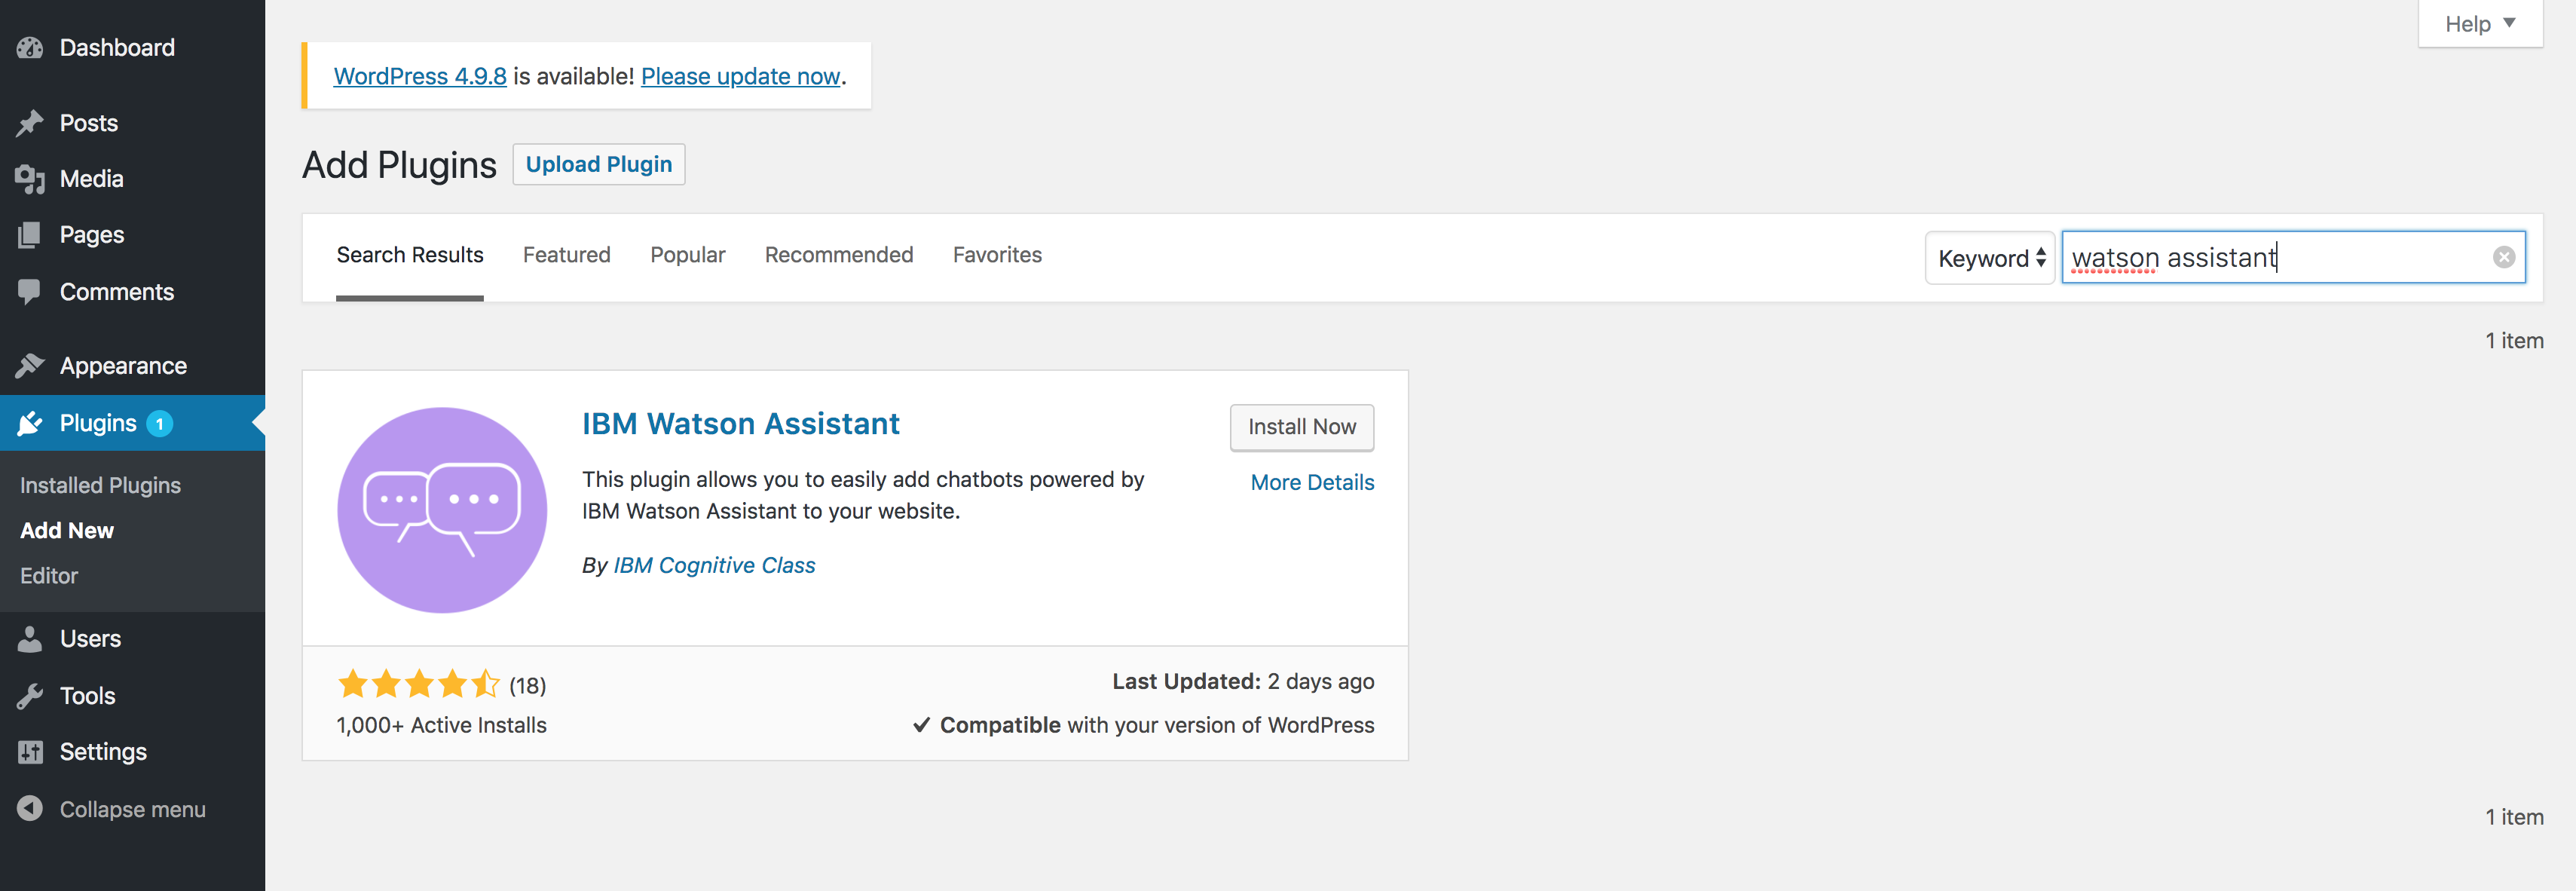The height and width of the screenshot is (891, 2576).
Task: Click the Collapse menu label
Action: (x=133, y=809)
